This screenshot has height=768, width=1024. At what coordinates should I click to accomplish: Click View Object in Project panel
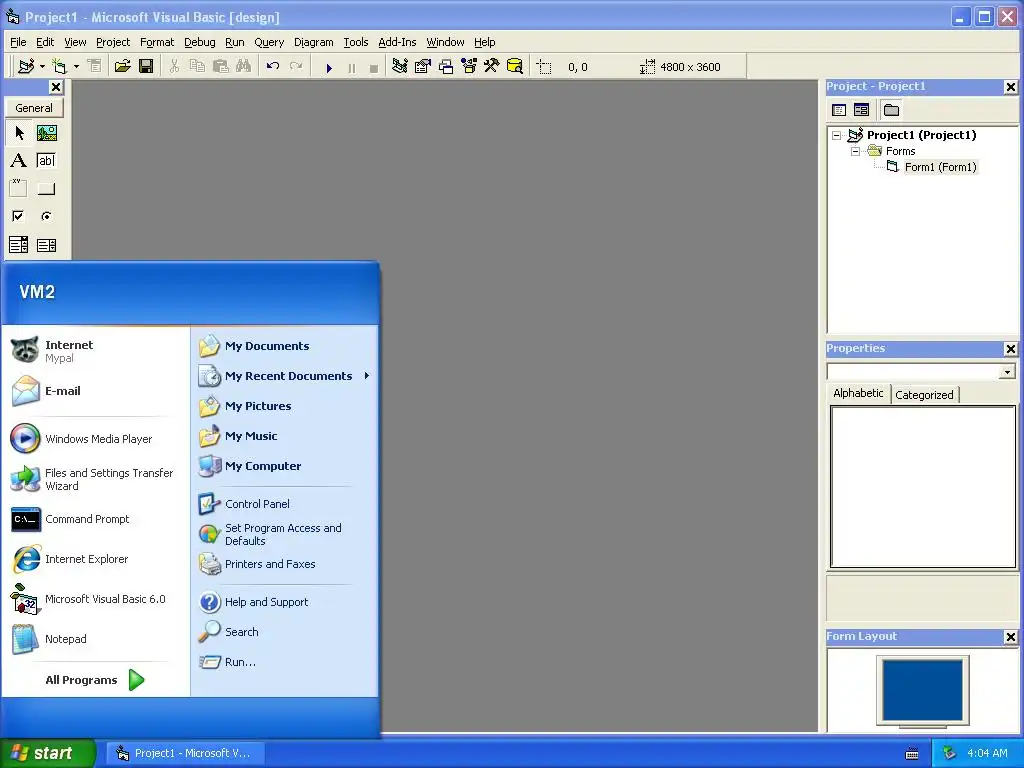[x=861, y=110]
